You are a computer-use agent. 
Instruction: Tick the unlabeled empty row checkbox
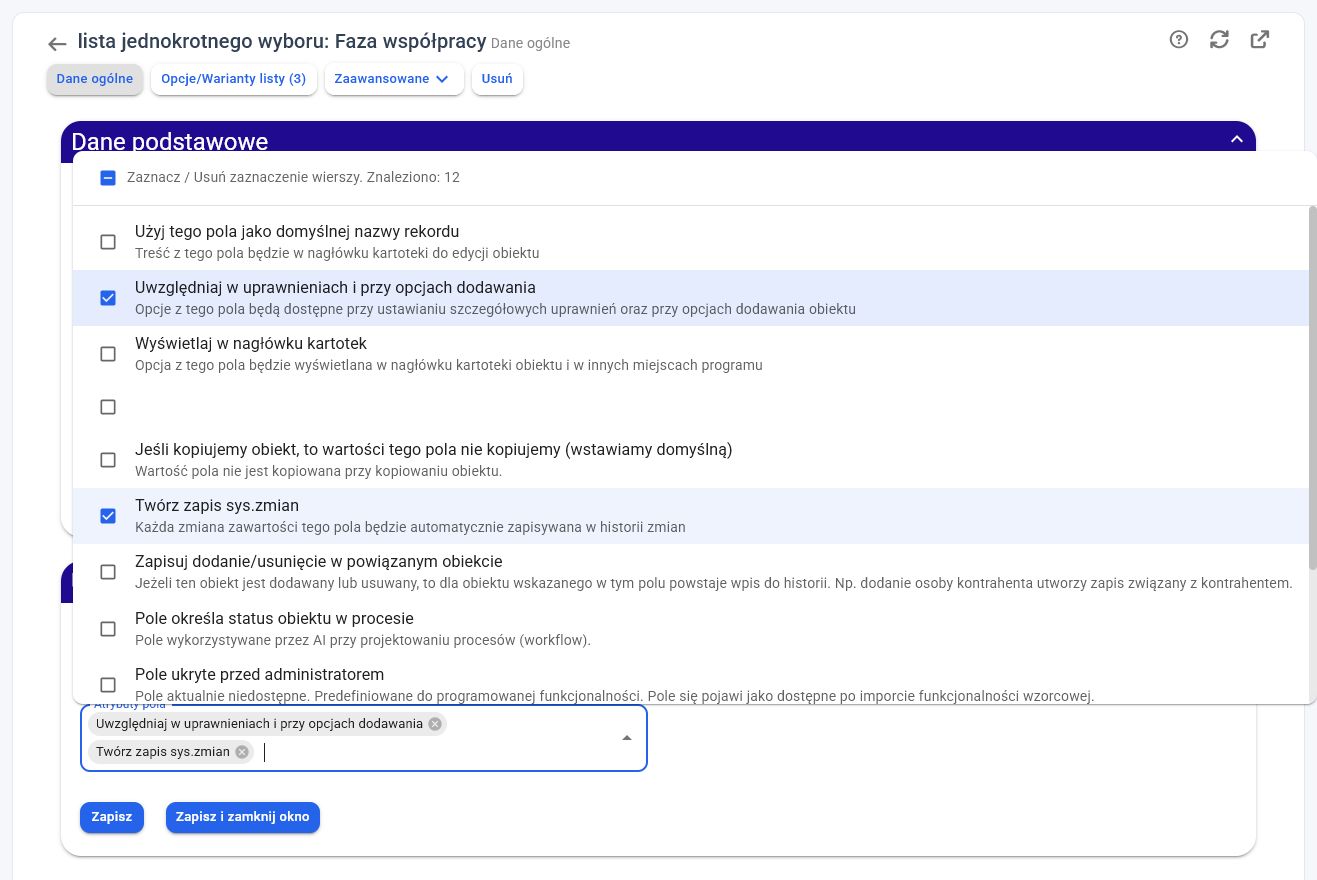pos(108,407)
